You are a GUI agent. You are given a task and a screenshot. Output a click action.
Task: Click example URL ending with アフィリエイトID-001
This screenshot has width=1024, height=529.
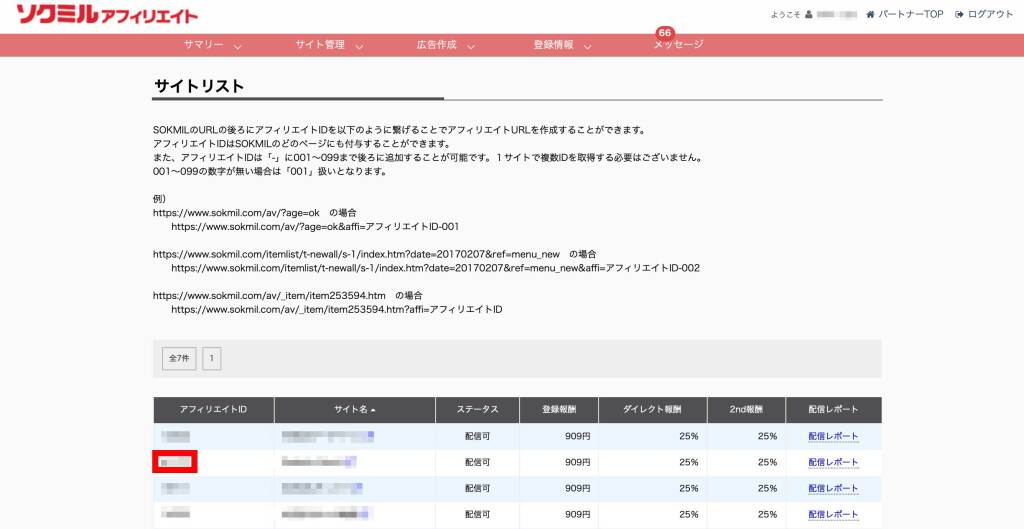pos(315,227)
